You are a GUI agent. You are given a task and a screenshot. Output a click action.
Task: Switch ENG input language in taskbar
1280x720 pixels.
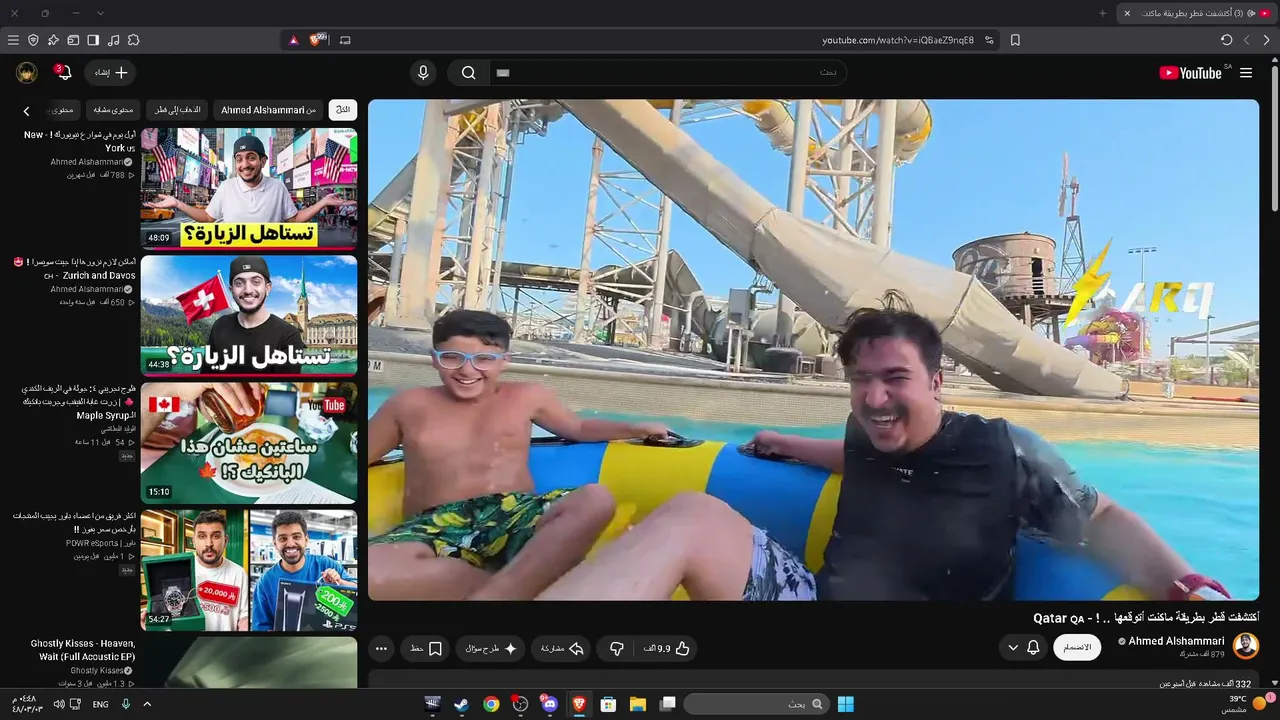pyautogui.click(x=101, y=704)
